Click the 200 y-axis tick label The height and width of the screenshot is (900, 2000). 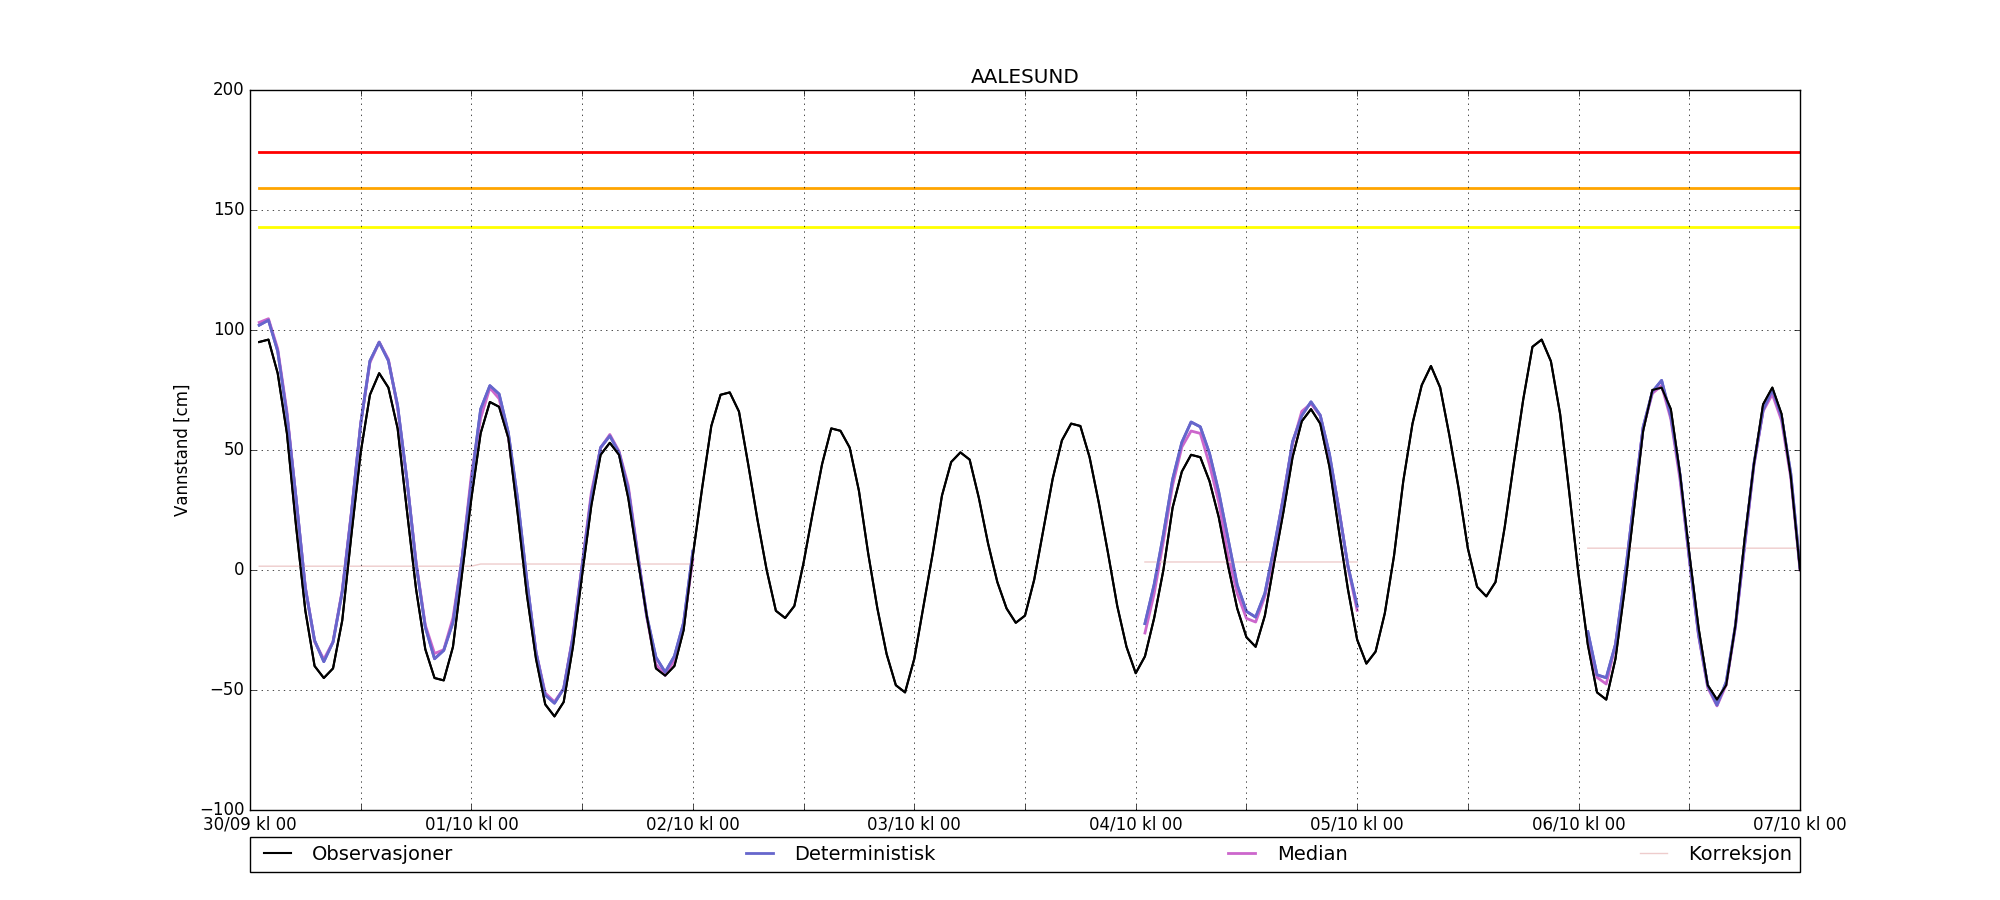228,90
